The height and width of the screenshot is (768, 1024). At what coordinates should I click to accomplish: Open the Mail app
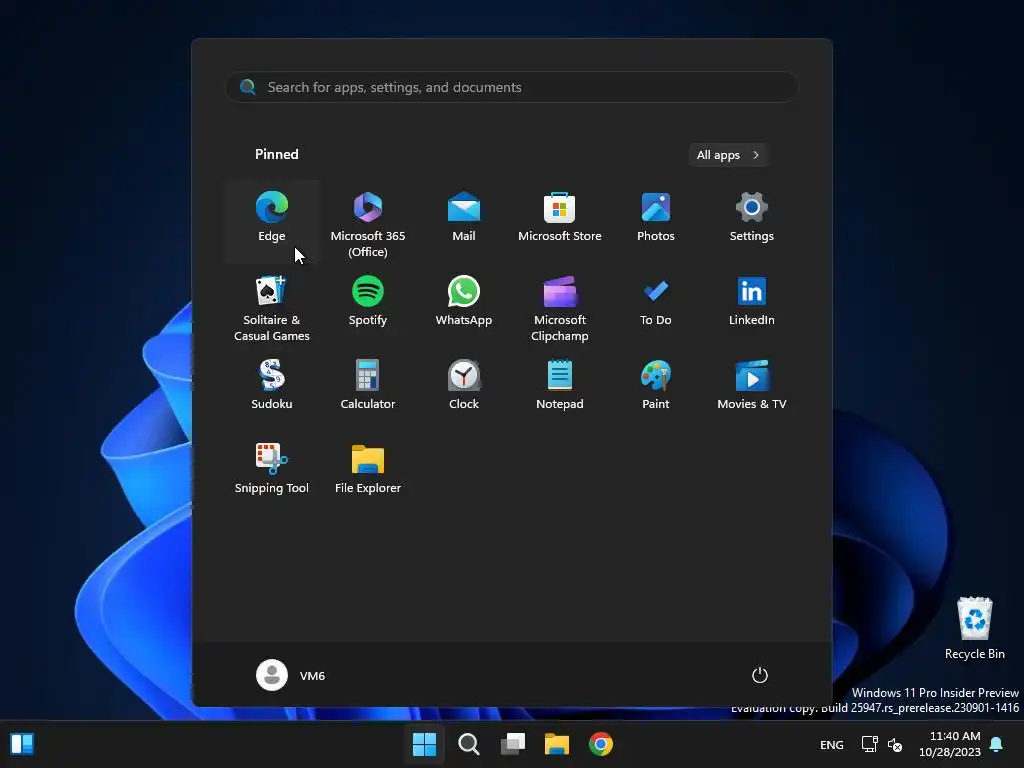464,220
